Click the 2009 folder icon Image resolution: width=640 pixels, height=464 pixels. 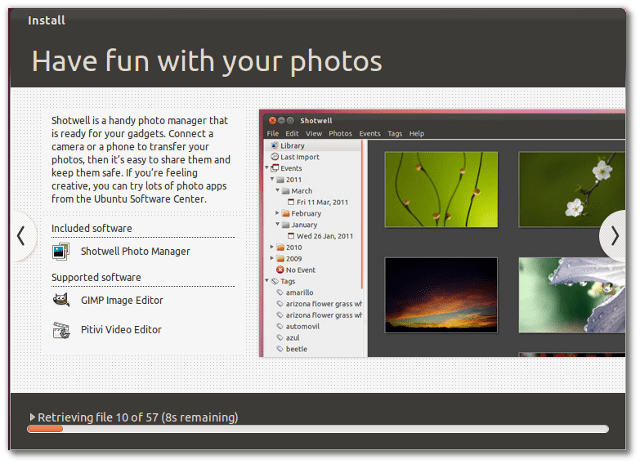point(280,259)
